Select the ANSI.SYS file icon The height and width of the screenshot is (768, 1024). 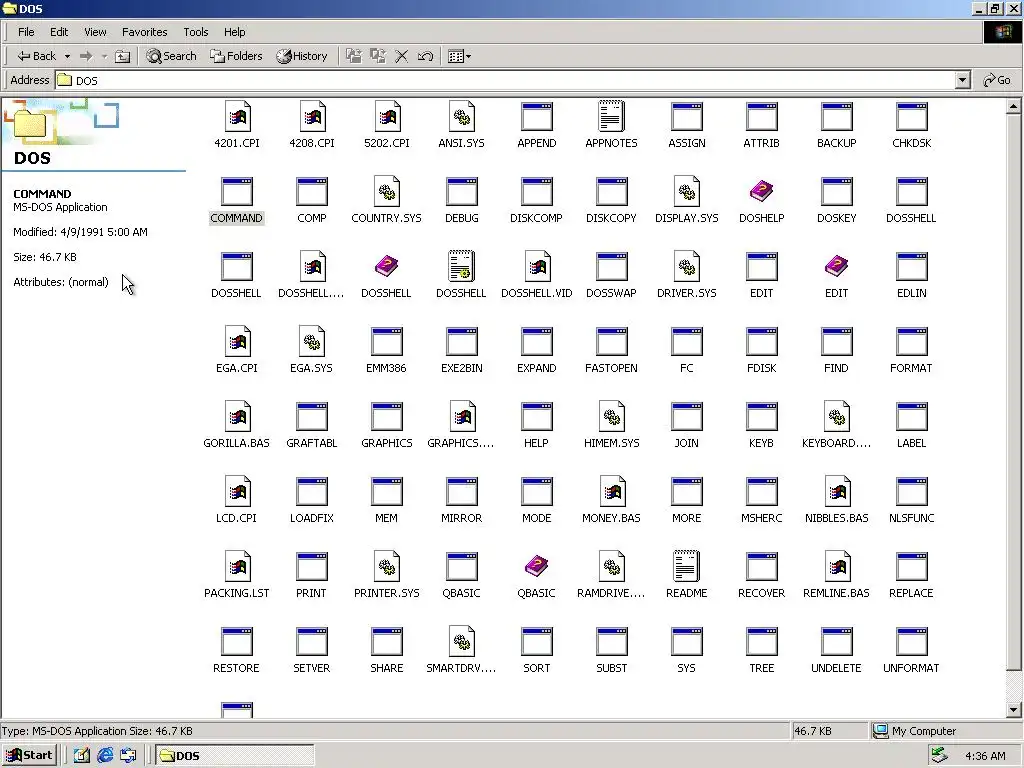point(462,117)
